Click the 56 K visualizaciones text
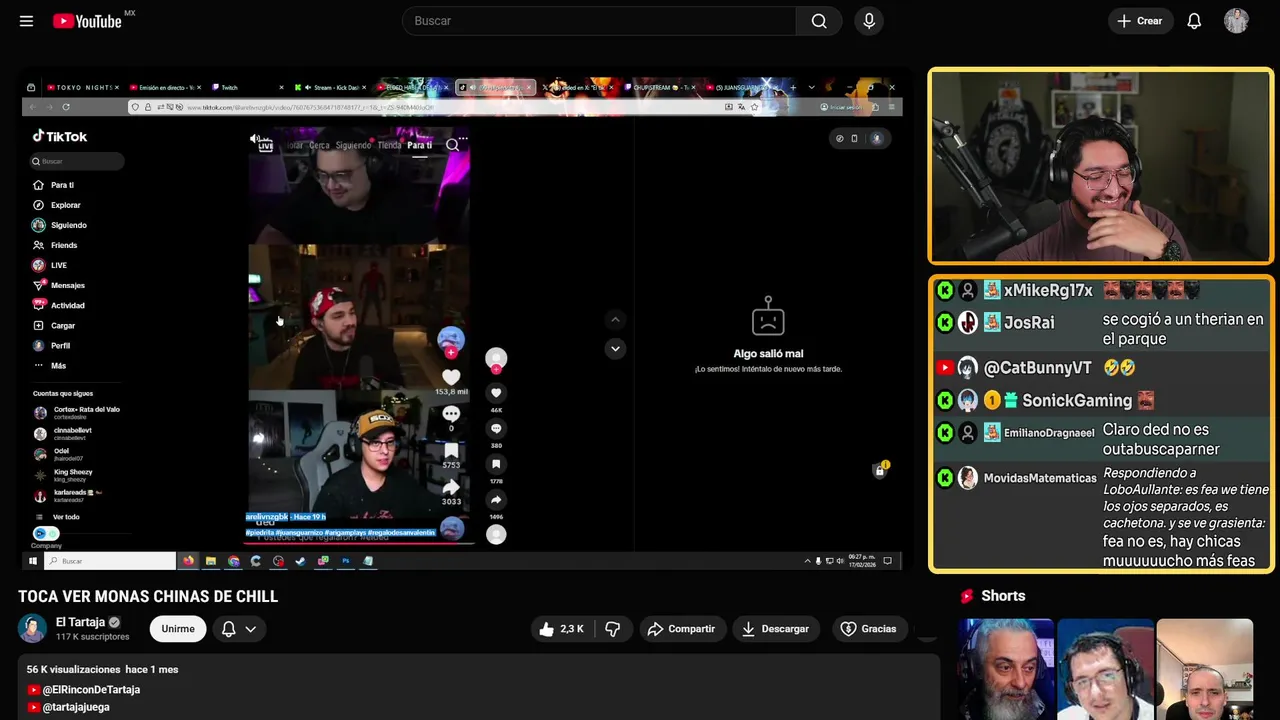 [x=72, y=669]
